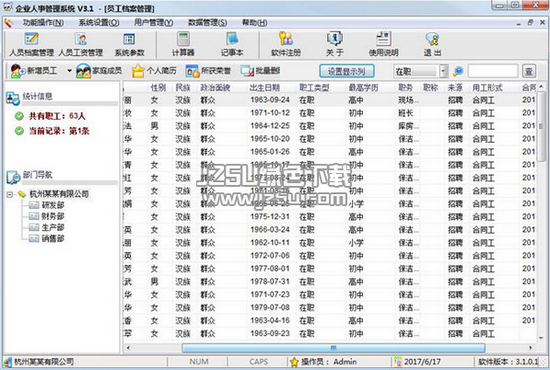Click the magnifier search icon
Screen dimensions: 550x370
[458, 71]
